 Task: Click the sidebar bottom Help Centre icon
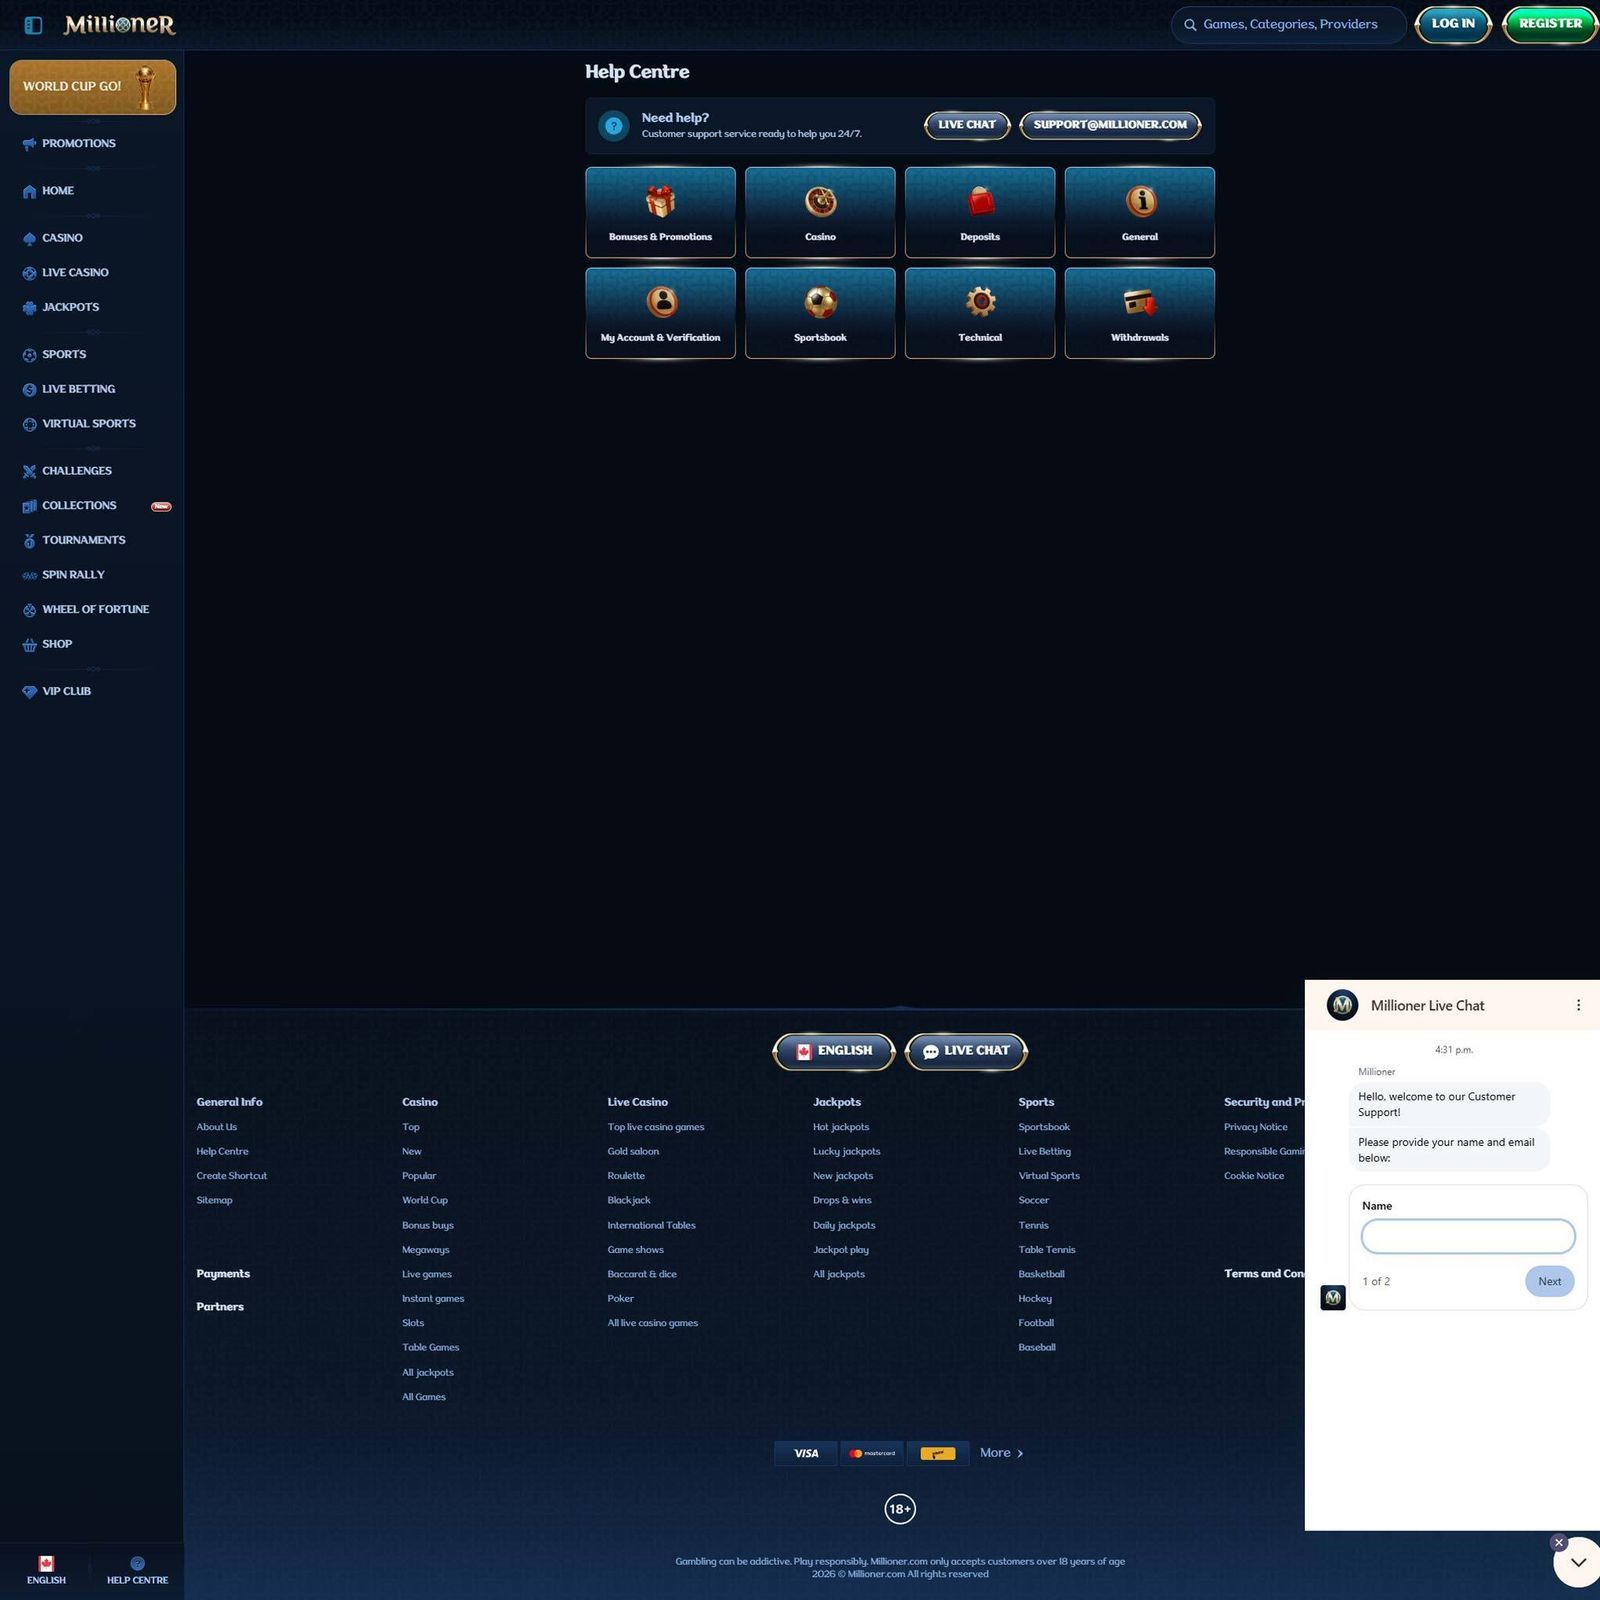point(138,1563)
